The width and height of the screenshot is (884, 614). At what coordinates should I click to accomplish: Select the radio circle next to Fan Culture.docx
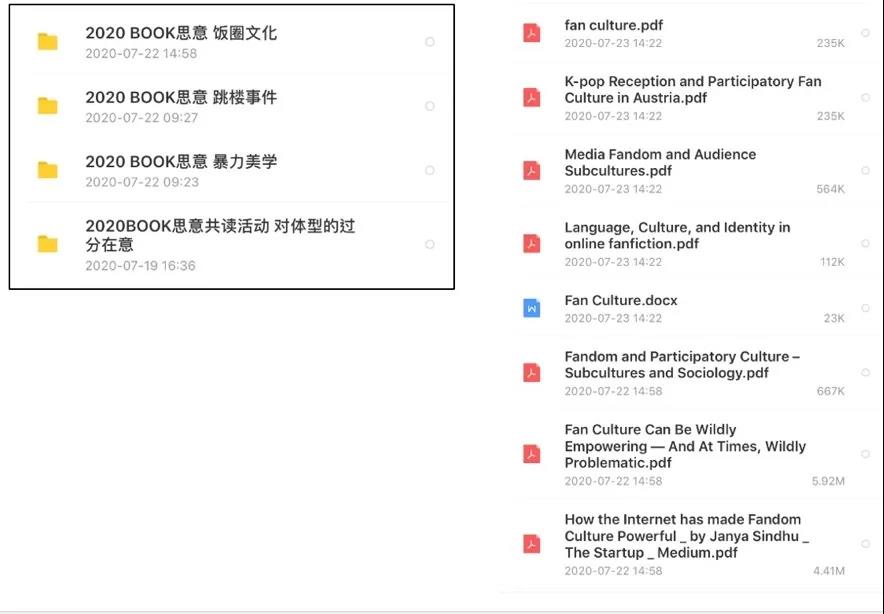(865, 309)
